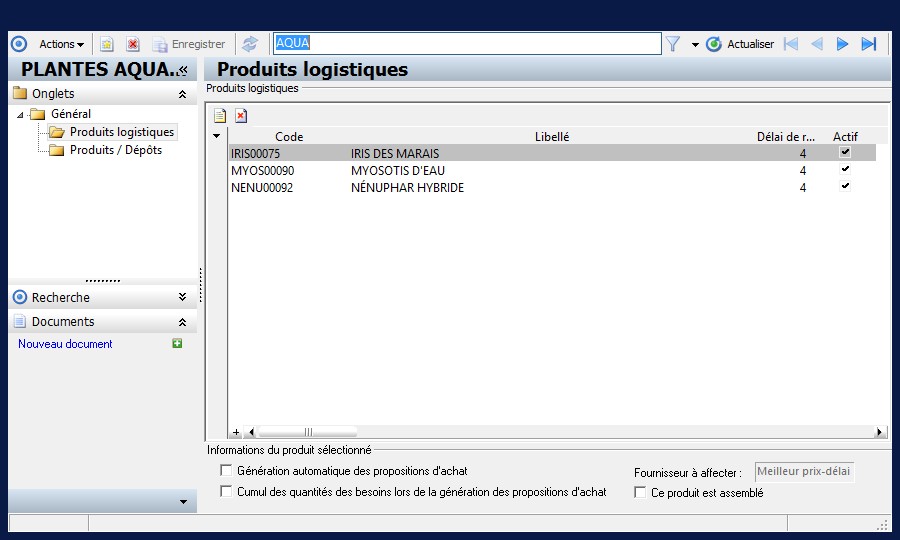
Task: Select the IRIS00075 code cell
Action: click(x=255, y=154)
